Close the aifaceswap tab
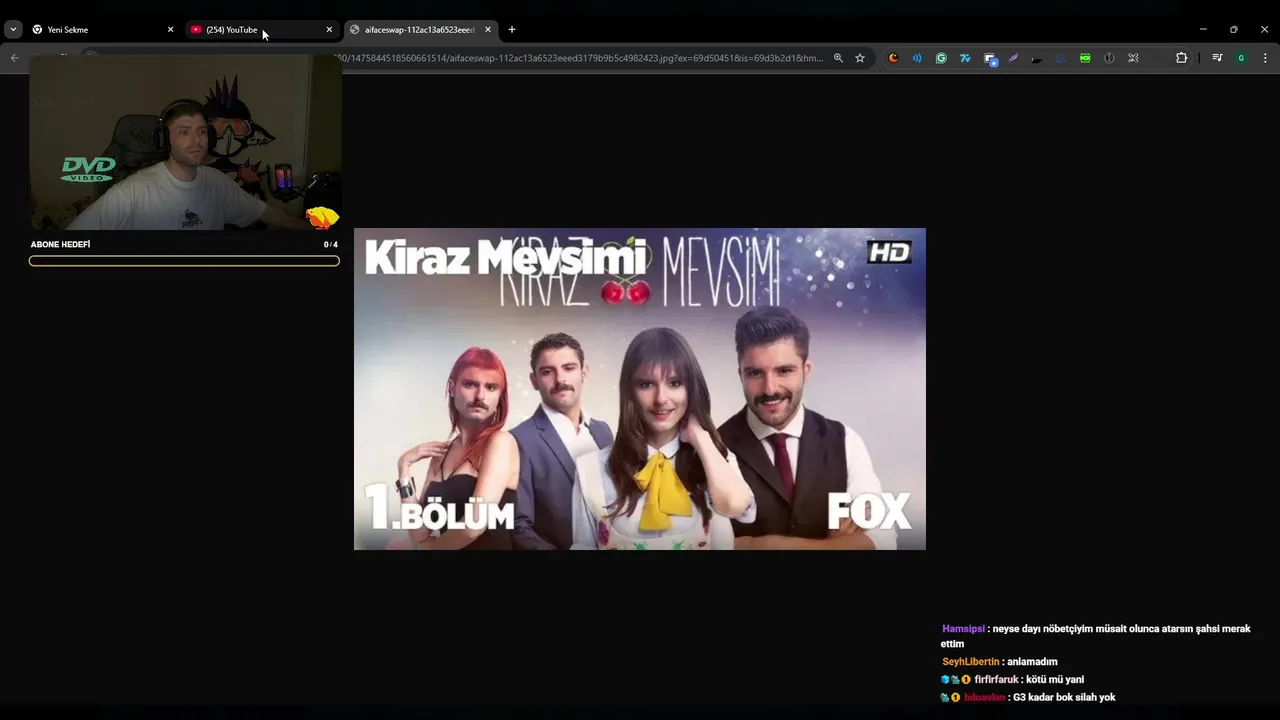 [488, 30]
